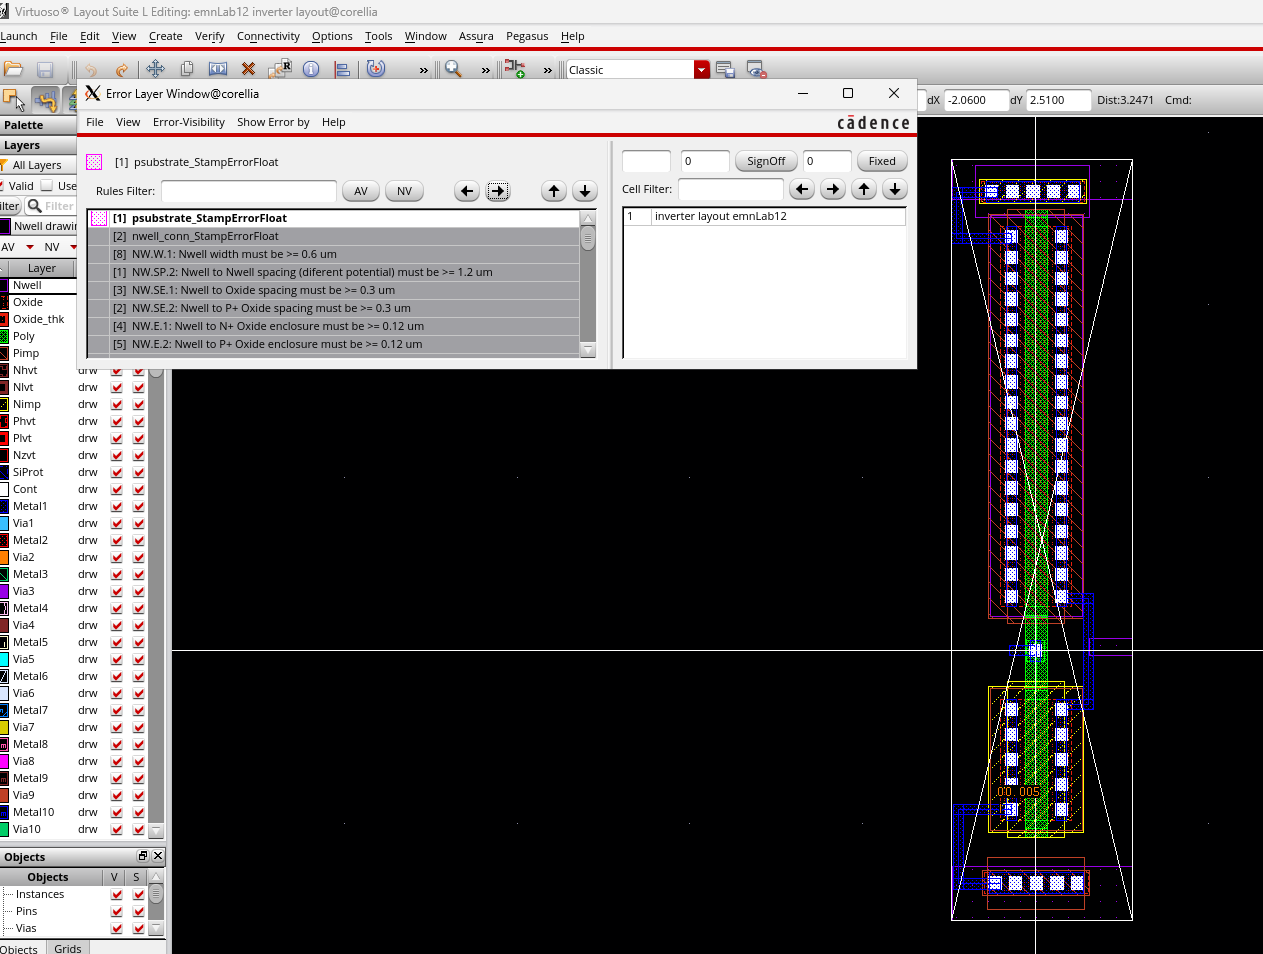The height and width of the screenshot is (954, 1263).
Task: Click rules up arrow button
Action: (554, 191)
